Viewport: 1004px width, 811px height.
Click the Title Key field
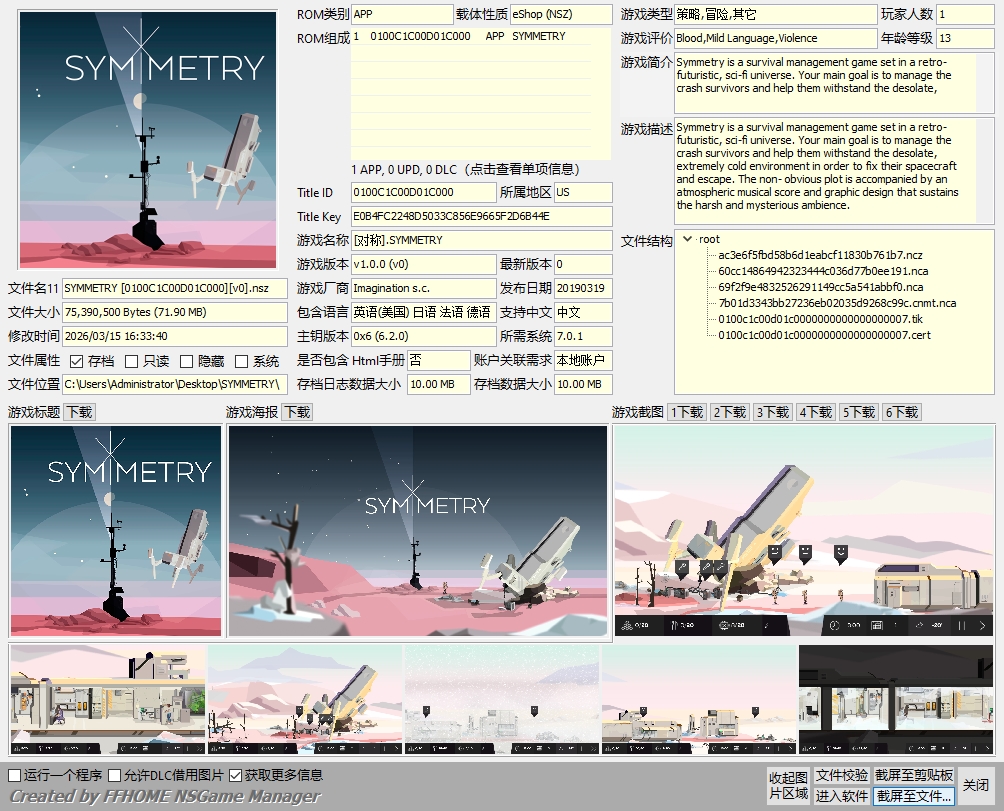pyautogui.click(x=480, y=217)
